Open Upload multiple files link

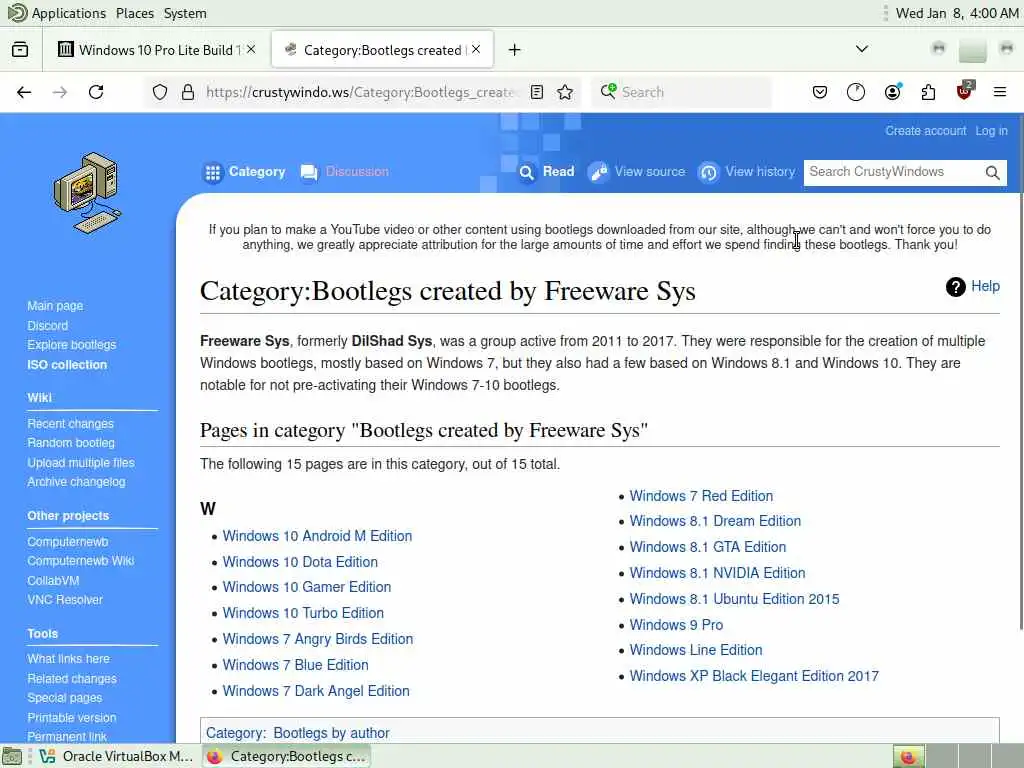tap(80, 462)
